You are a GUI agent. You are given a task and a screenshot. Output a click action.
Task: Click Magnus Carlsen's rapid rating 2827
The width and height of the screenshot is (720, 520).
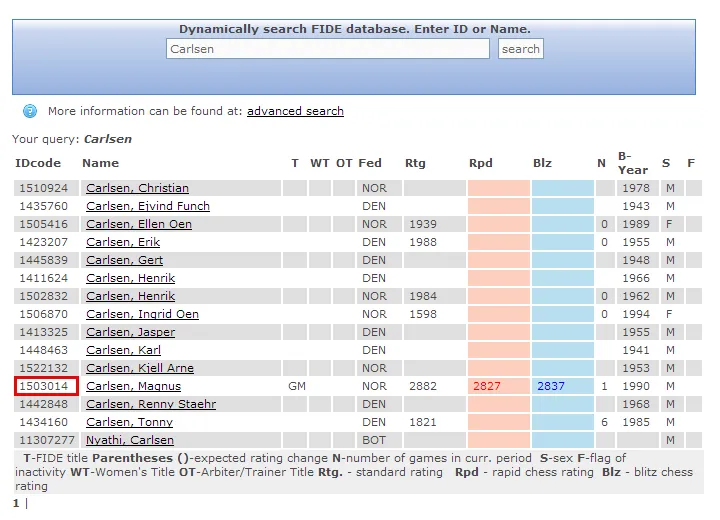(x=487, y=386)
